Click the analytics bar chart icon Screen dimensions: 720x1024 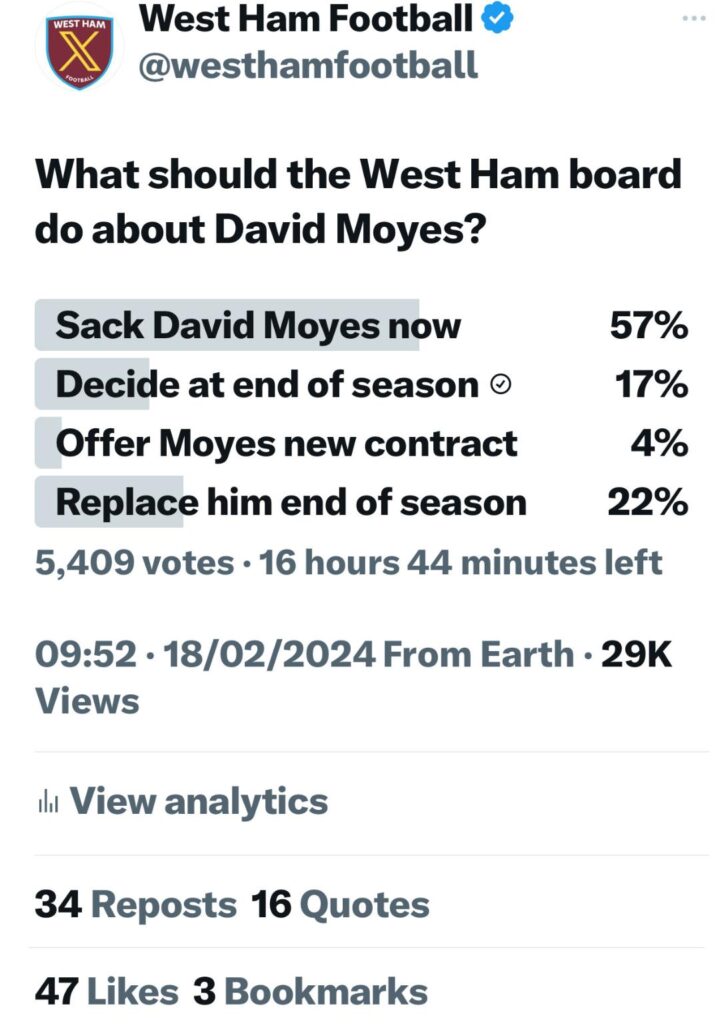[x=48, y=801]
